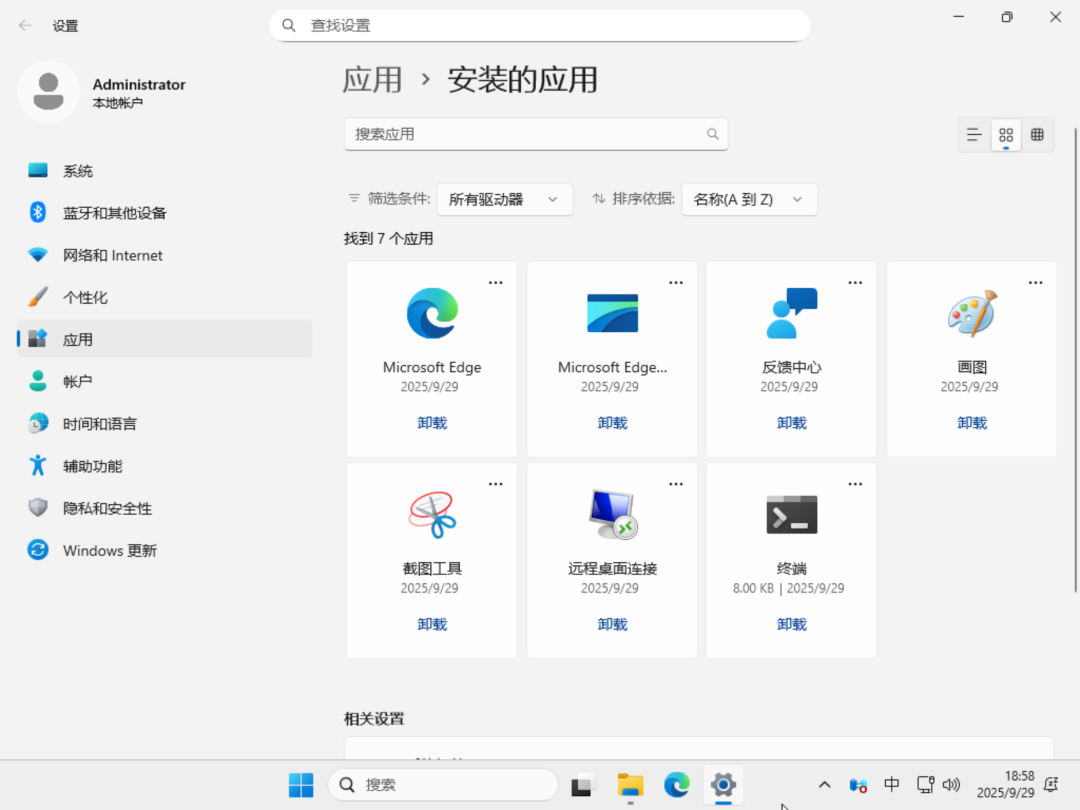The height and width of the screenshot is (810, 1080).
Task: Click the 终端 terminal icon
Action: pos(791,515)
